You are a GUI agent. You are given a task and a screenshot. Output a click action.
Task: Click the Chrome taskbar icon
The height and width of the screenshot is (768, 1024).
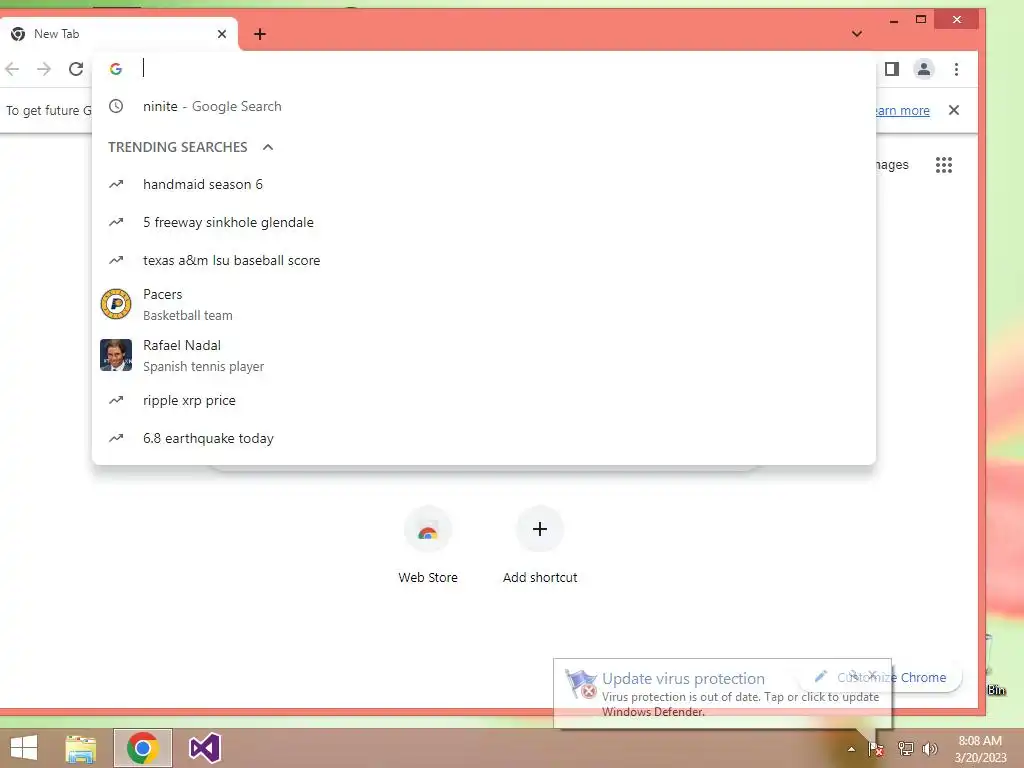point(143,748)
